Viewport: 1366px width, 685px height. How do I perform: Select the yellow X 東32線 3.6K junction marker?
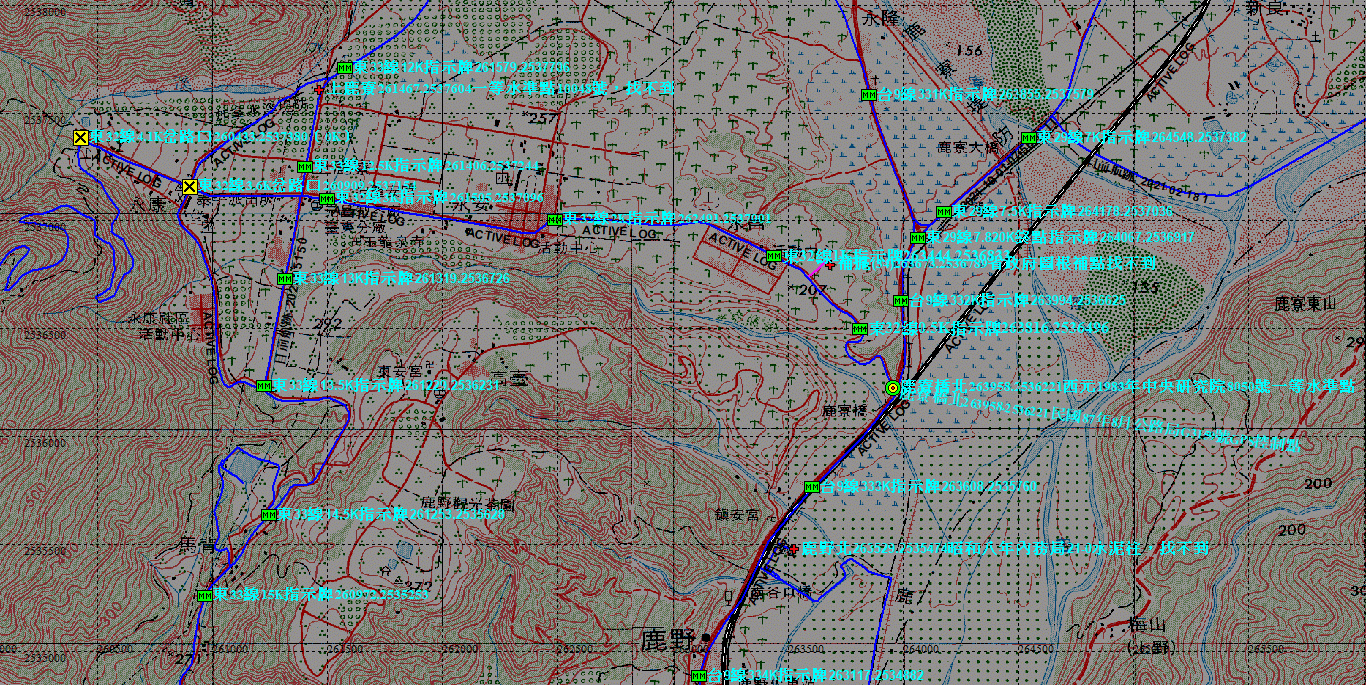point(189,186)
